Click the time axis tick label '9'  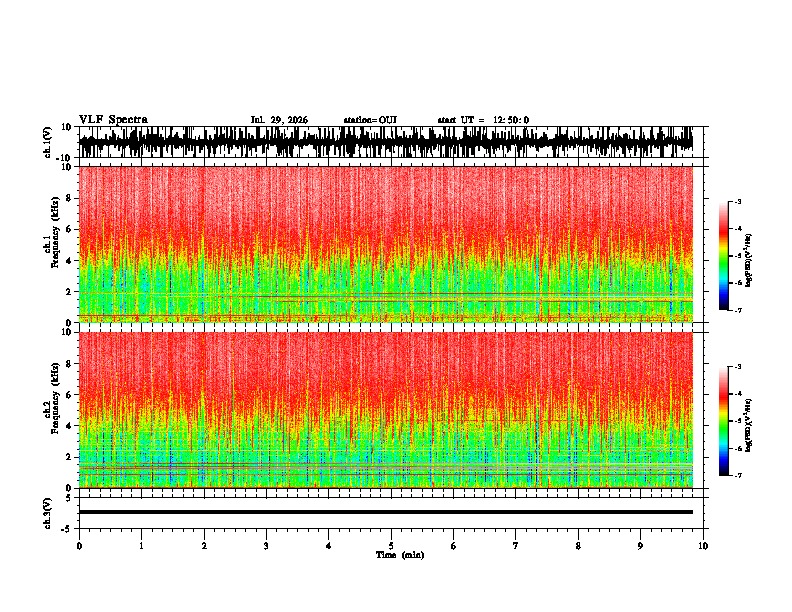[640, 546]
